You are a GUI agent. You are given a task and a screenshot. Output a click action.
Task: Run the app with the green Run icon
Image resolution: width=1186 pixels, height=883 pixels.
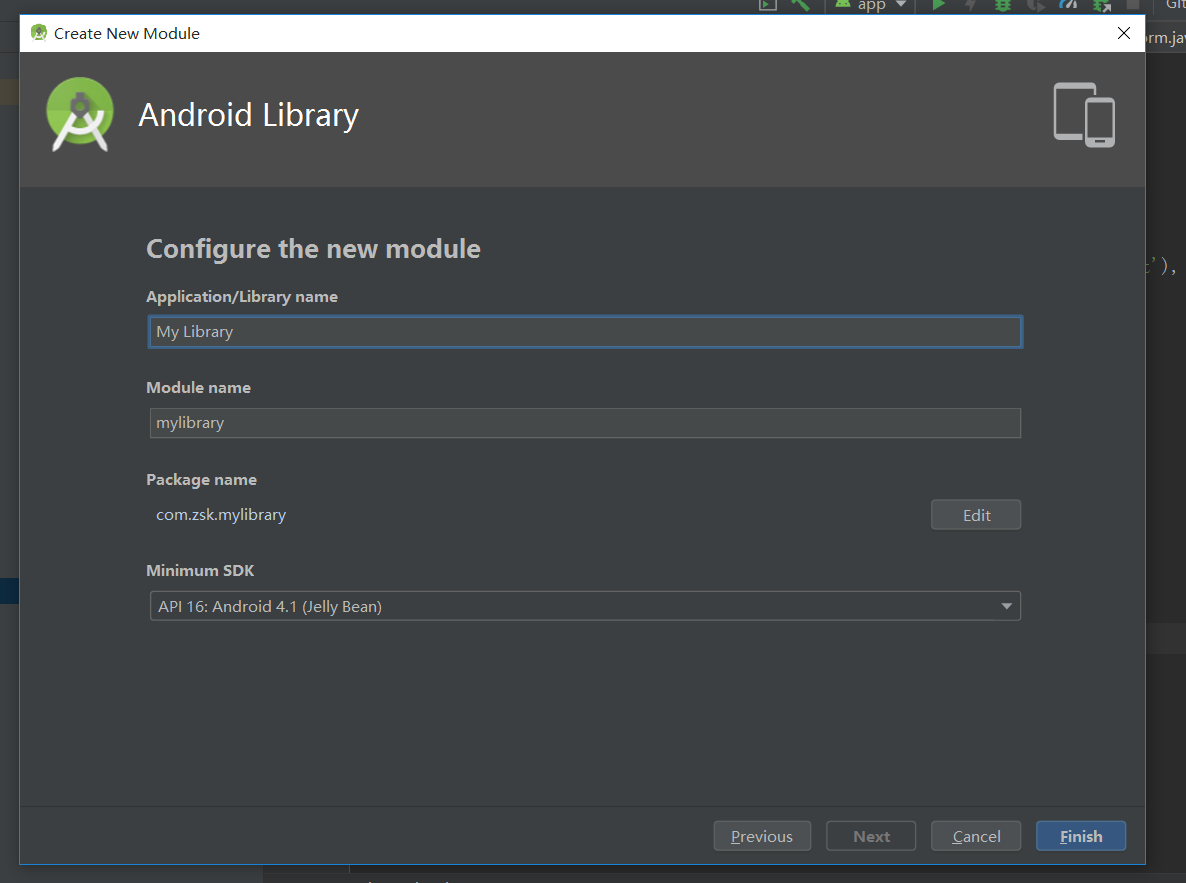click(938, 6)
